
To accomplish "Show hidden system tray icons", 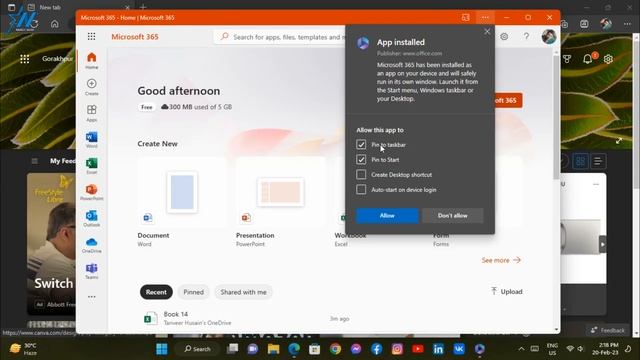I will point(521,349).
